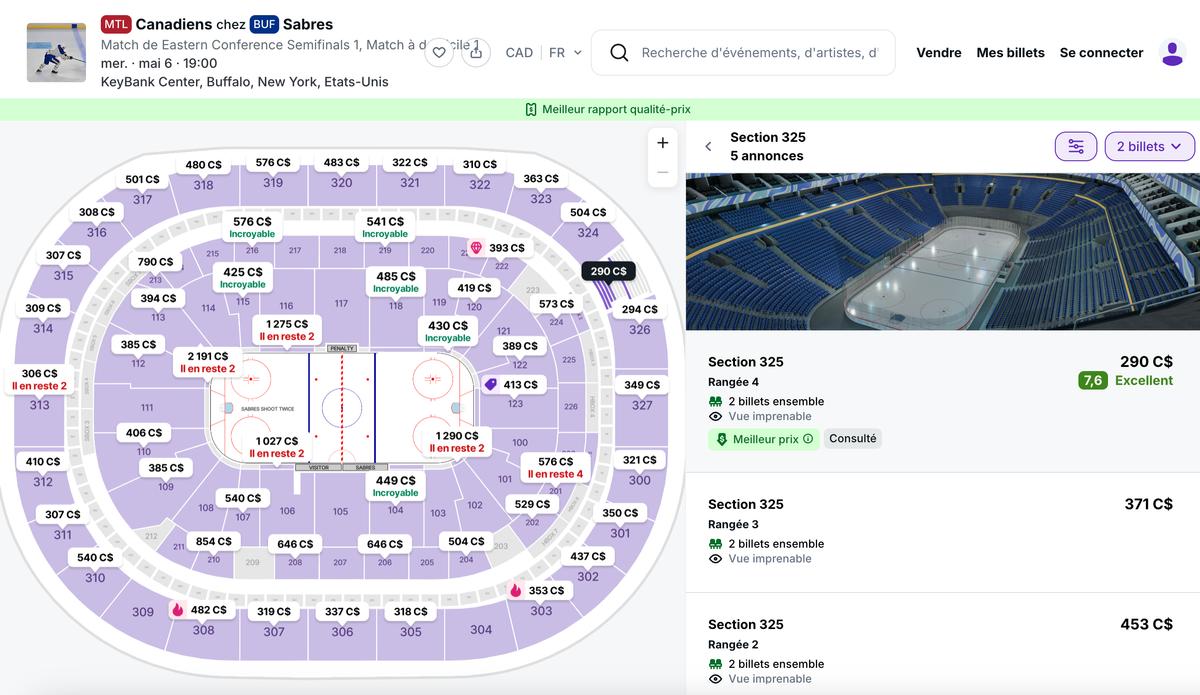Select 437 C$ marker at section 302
Screen dimensions: 1200x695
tap(587, 556)
